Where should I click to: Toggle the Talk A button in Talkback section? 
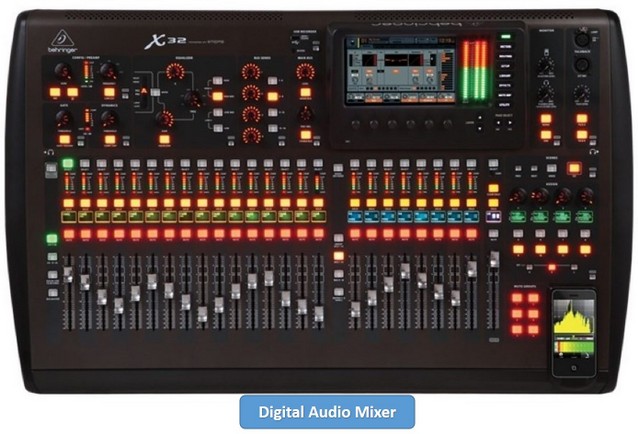click(x=582, y=119)
